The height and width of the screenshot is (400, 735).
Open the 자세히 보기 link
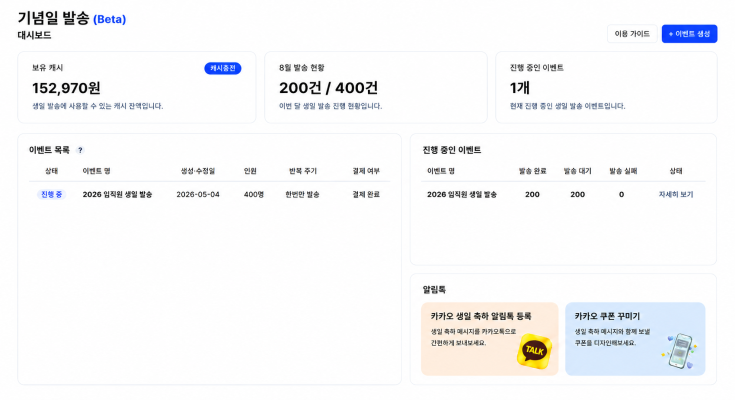point(675,194)
